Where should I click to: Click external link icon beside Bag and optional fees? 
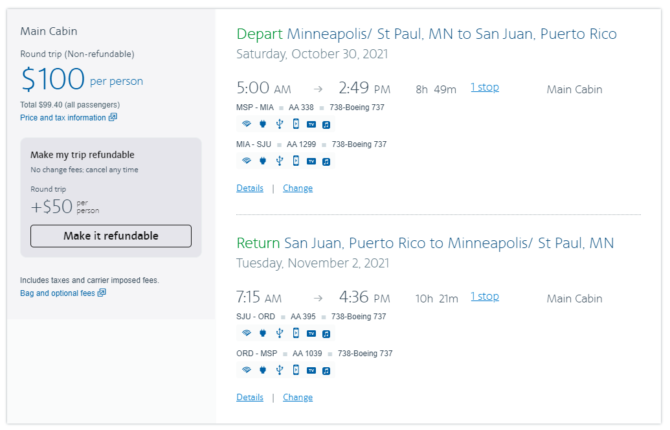click(102, 292)
